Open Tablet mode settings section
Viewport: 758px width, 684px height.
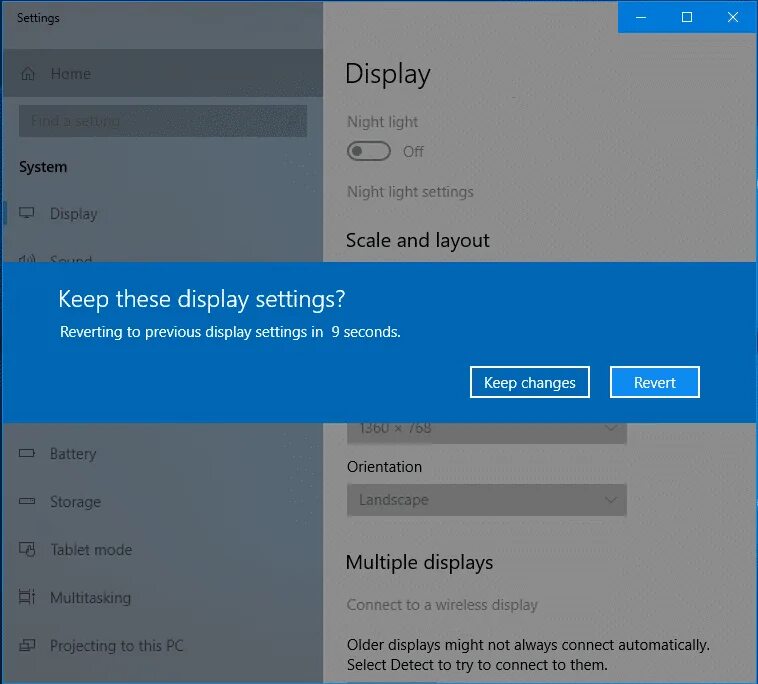pos(162,549)
